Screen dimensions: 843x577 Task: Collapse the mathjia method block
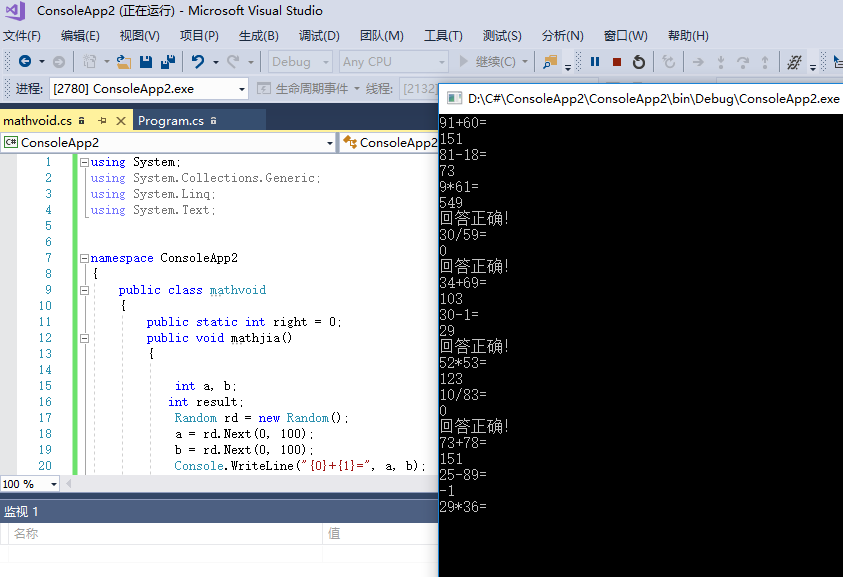pos(84,338)
